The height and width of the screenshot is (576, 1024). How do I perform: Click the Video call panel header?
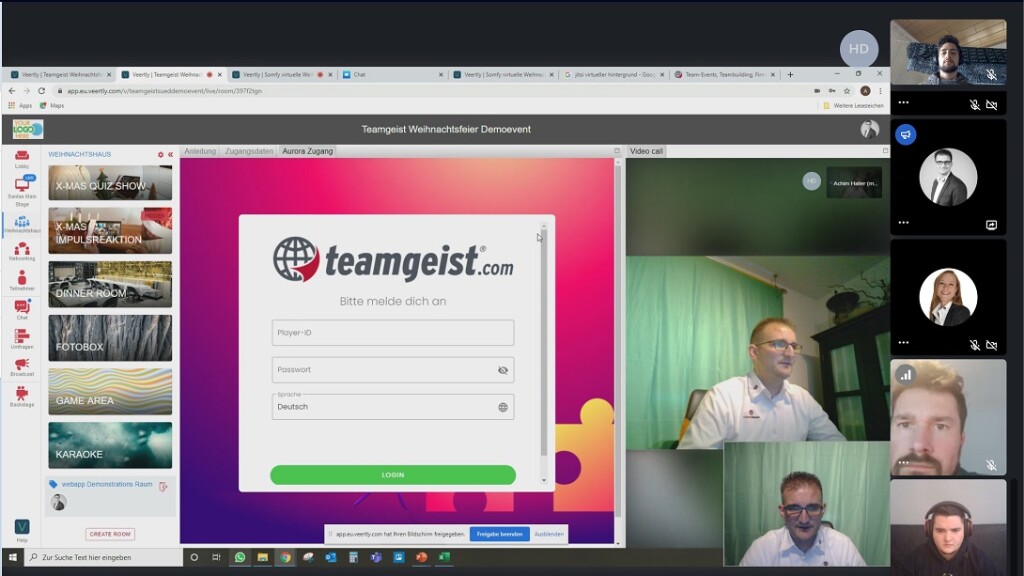pyautogui.click(x=646, y=151)
